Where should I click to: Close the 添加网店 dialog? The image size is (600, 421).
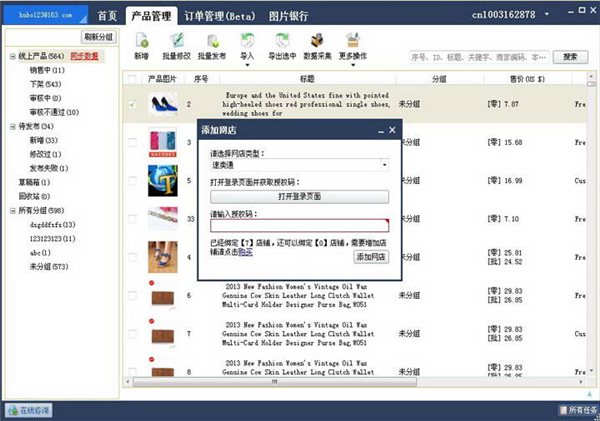(392, 130)
